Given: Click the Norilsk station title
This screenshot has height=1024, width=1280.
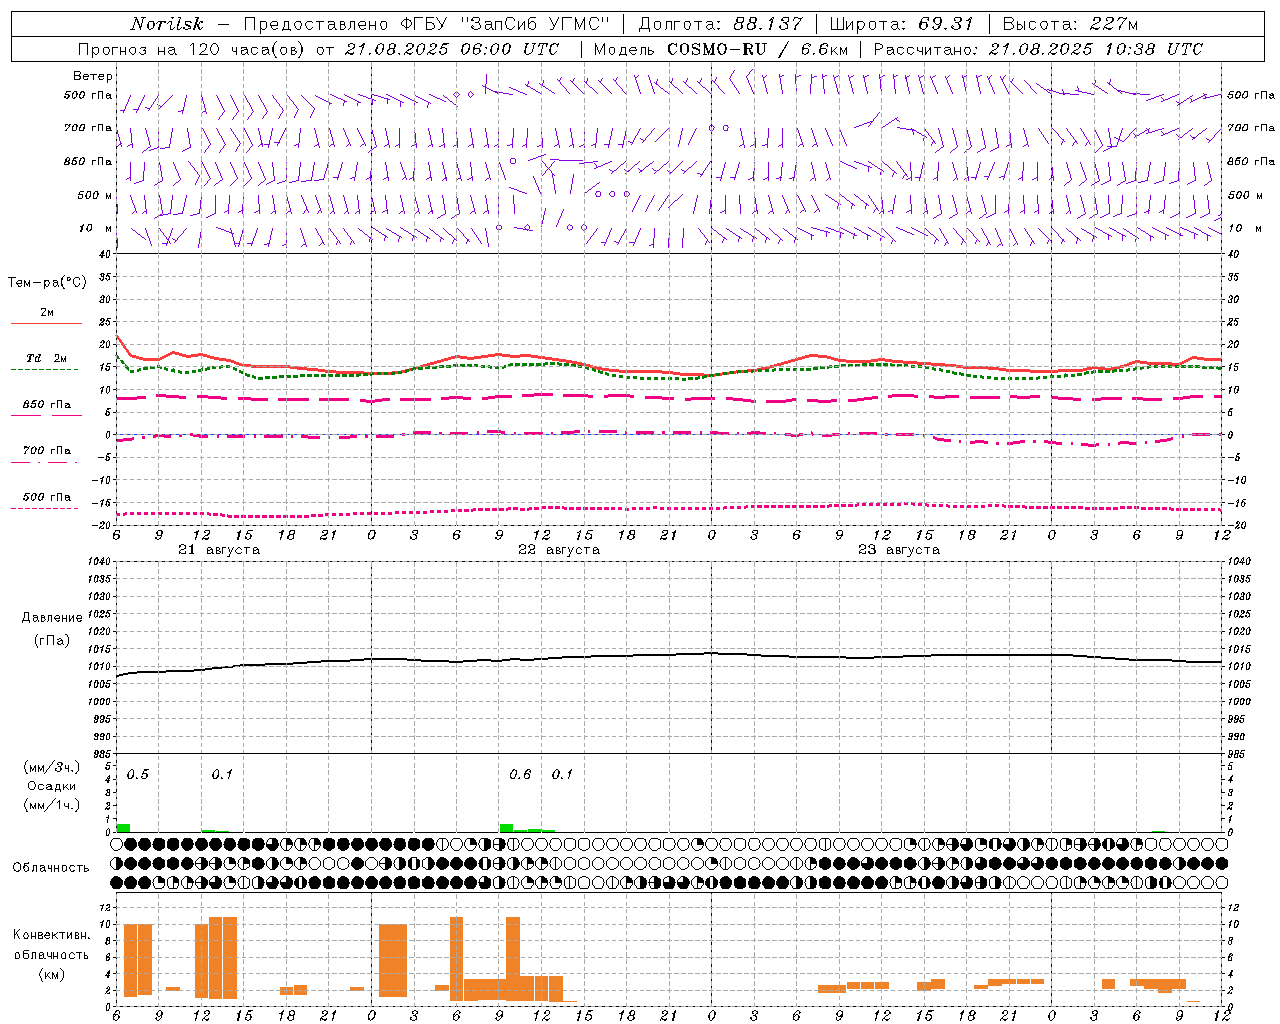Looking at the screenshot, I should (167, 24).
